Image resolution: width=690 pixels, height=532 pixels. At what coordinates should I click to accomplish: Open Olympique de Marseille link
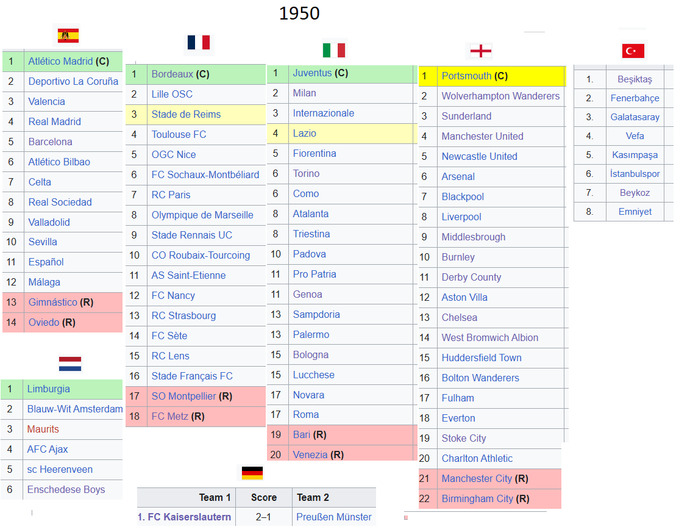tap(202, 215)
